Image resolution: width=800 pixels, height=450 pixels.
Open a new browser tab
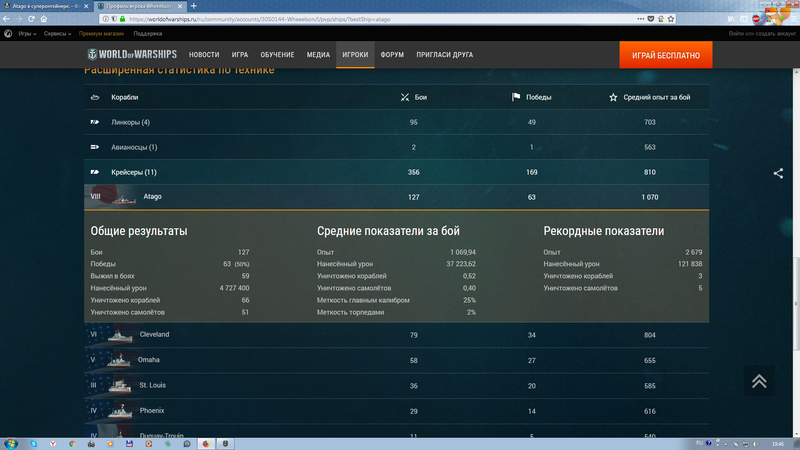tap(194, 6)
